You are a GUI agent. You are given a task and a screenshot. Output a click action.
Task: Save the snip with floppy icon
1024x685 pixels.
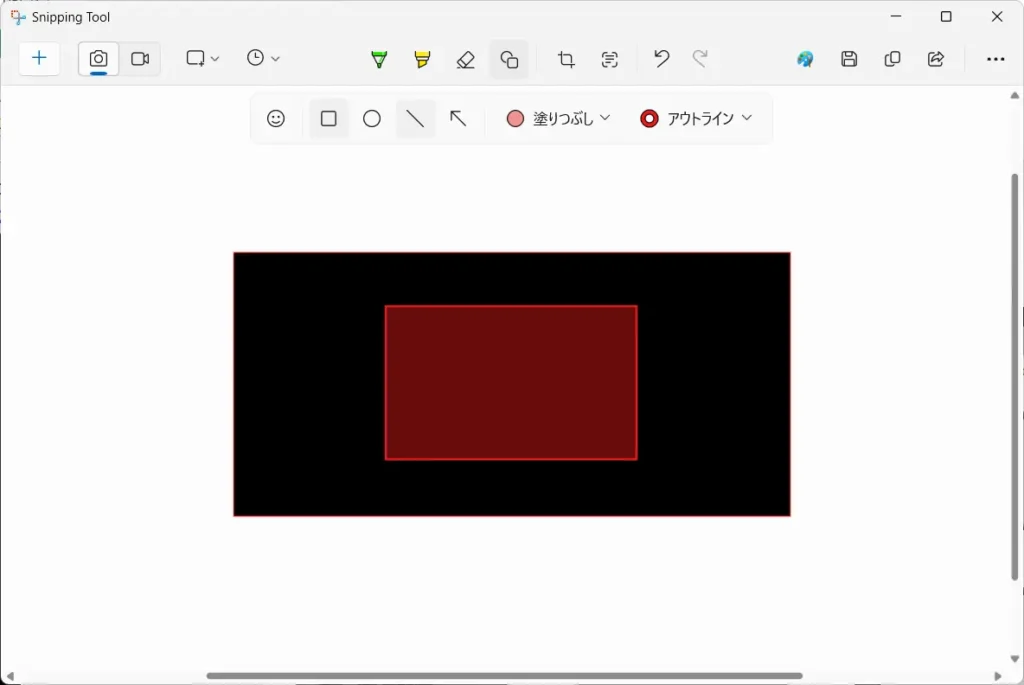point(849,59)
